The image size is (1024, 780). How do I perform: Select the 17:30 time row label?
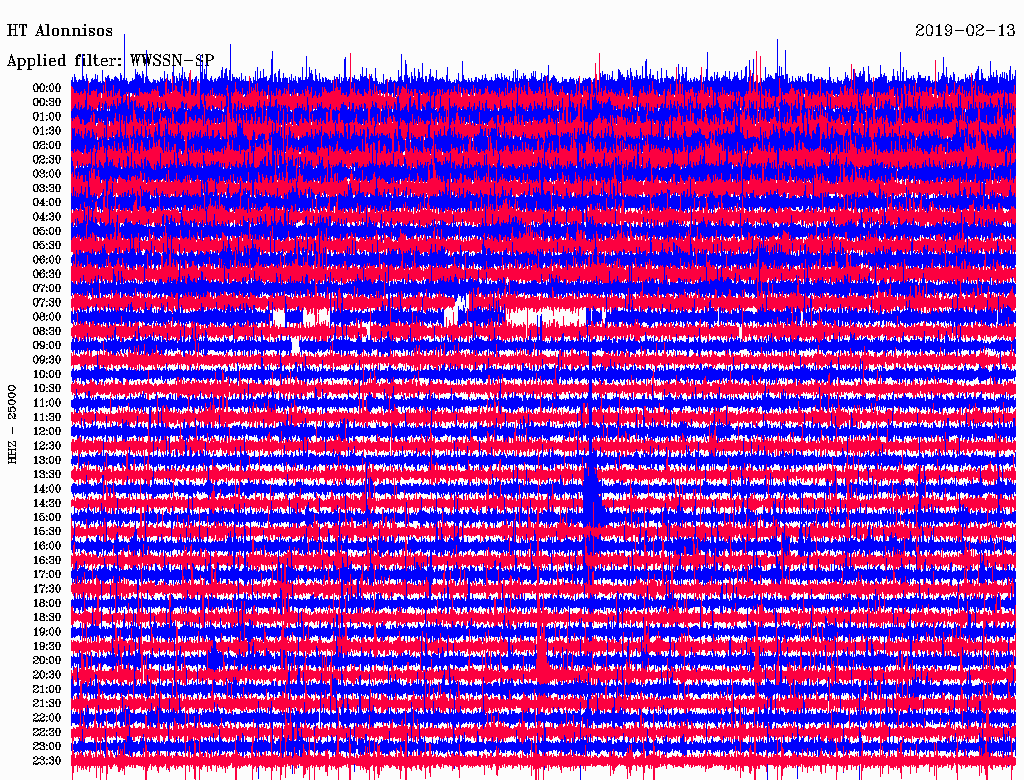click(x=47, y=589)
